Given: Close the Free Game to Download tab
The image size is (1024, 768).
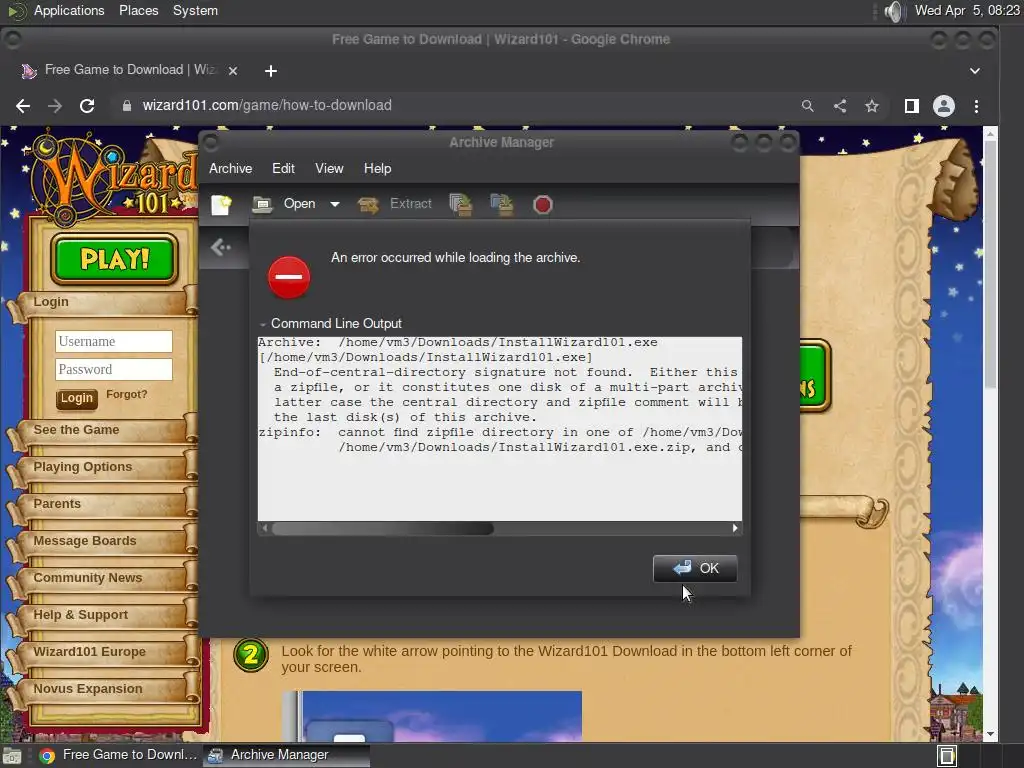Looking at the screenshot, I should 233,71.
